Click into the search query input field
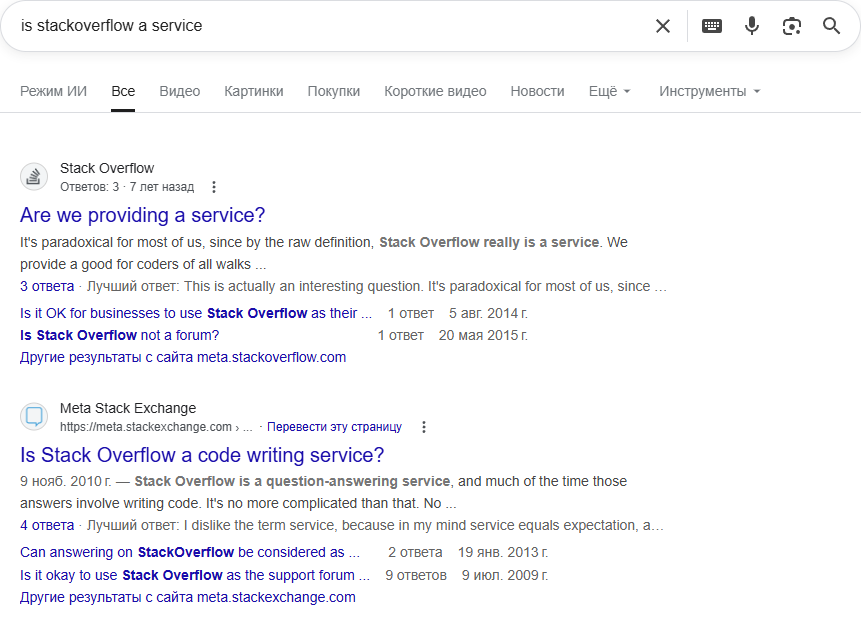The width and height of the screenshot is (861, 643). coord(320,26)
